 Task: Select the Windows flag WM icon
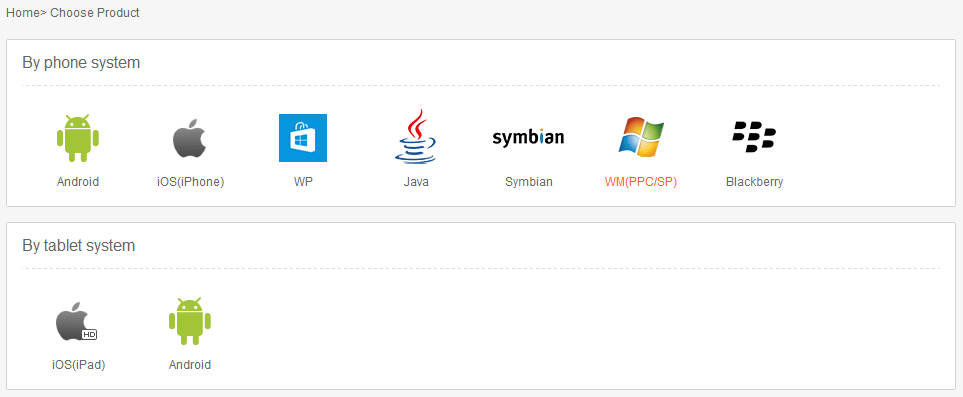click(x=641, y=137)
